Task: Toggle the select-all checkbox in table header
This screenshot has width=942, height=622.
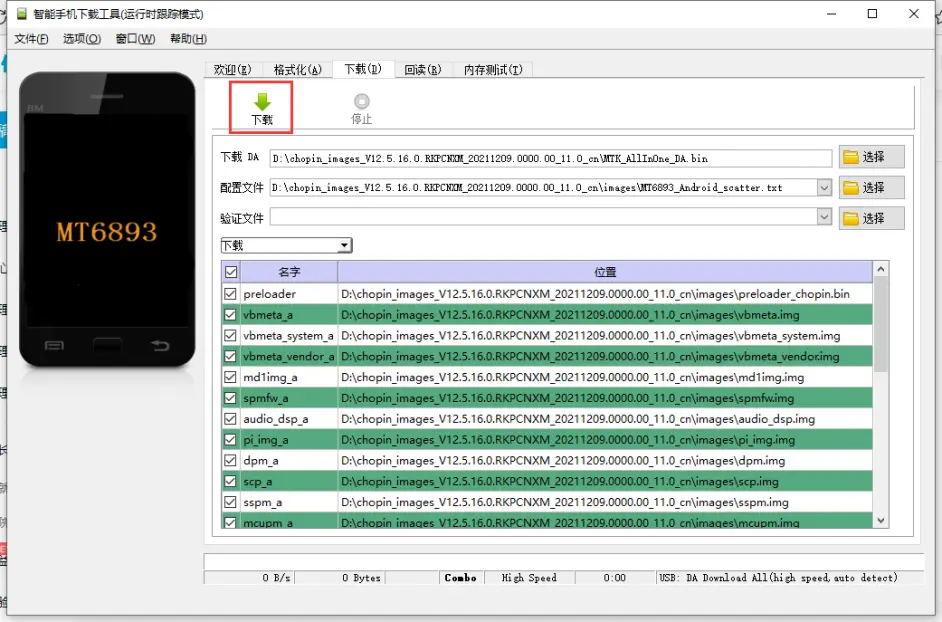Action: click(x=231, y=272)
